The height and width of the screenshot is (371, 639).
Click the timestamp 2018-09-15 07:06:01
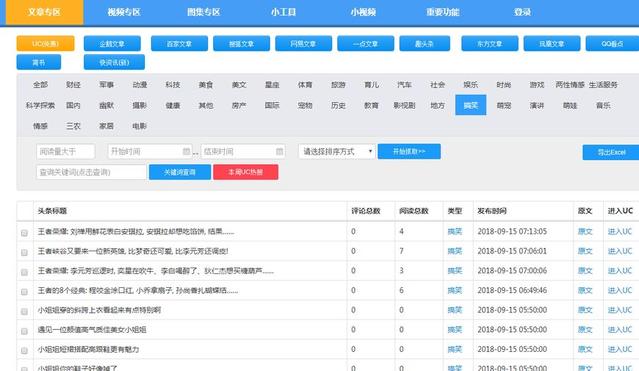coord(512,251)
